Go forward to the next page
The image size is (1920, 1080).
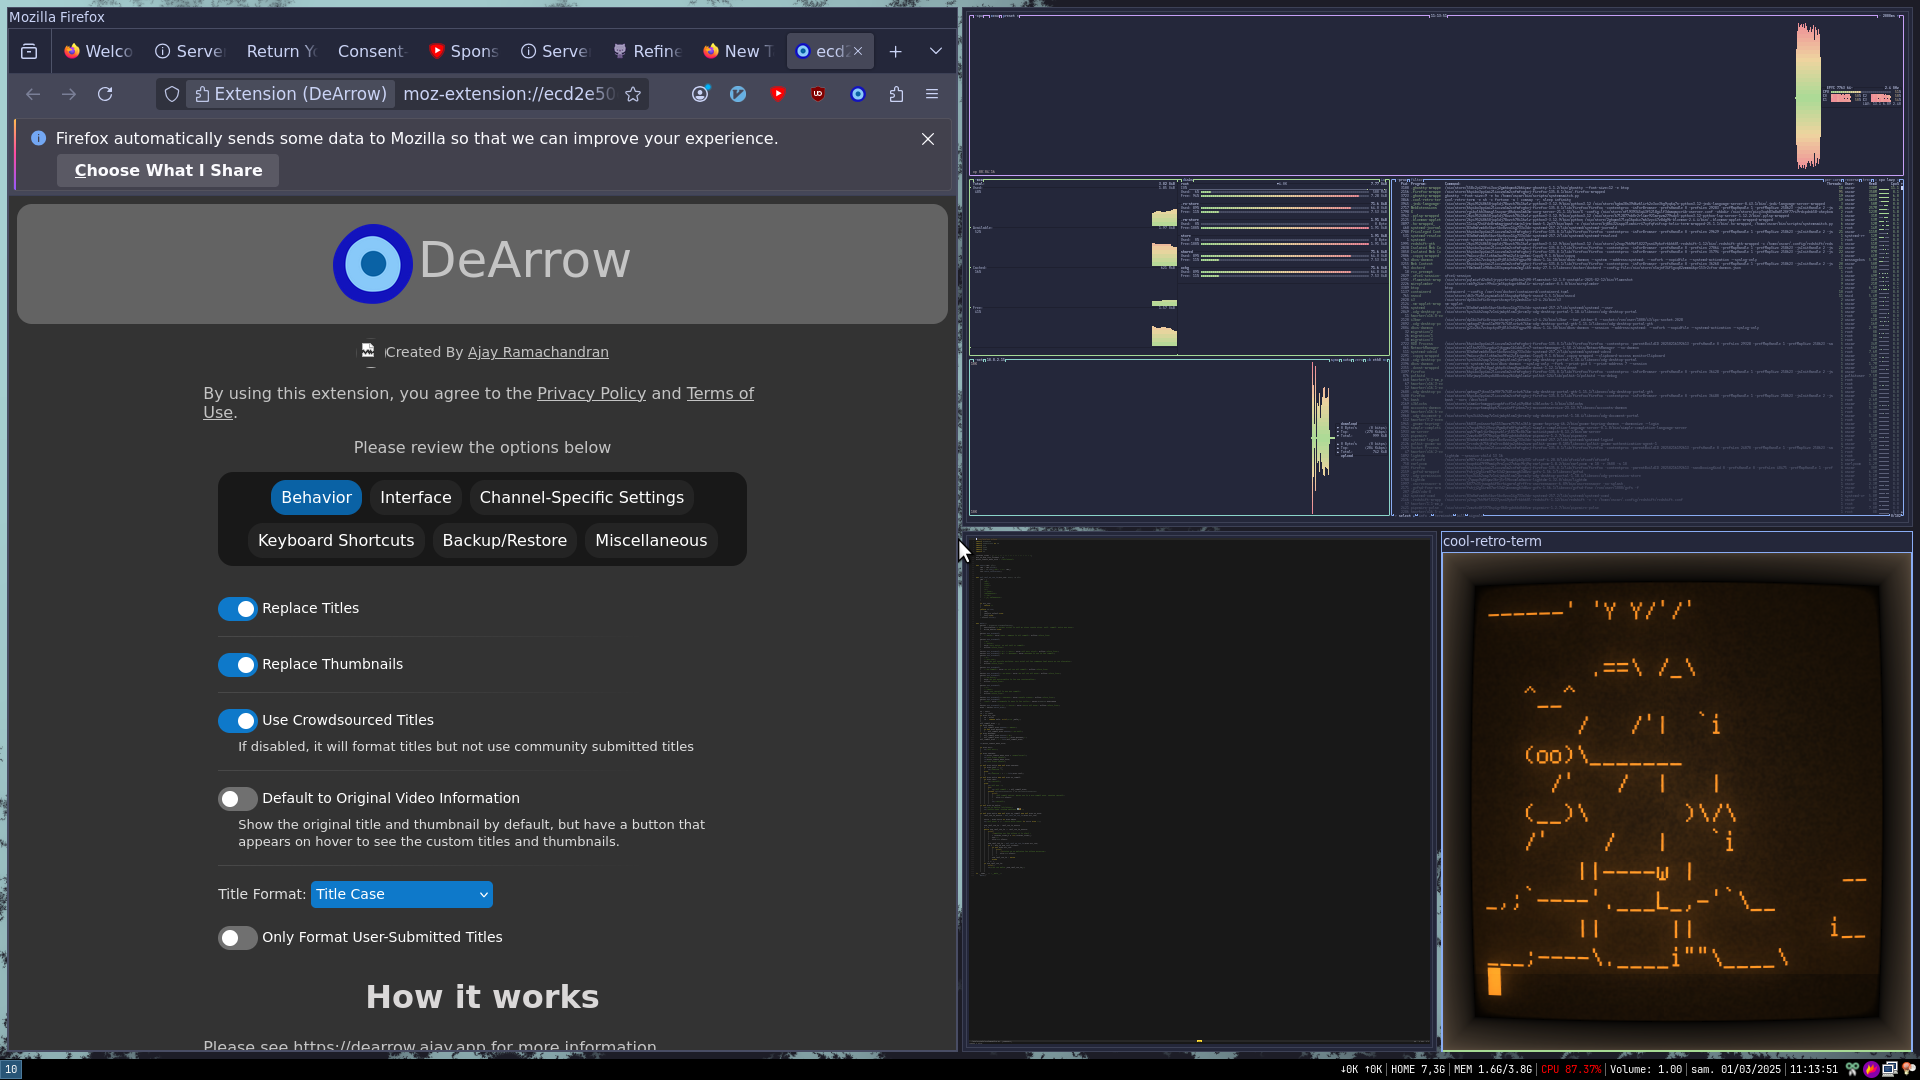[69, 94]
